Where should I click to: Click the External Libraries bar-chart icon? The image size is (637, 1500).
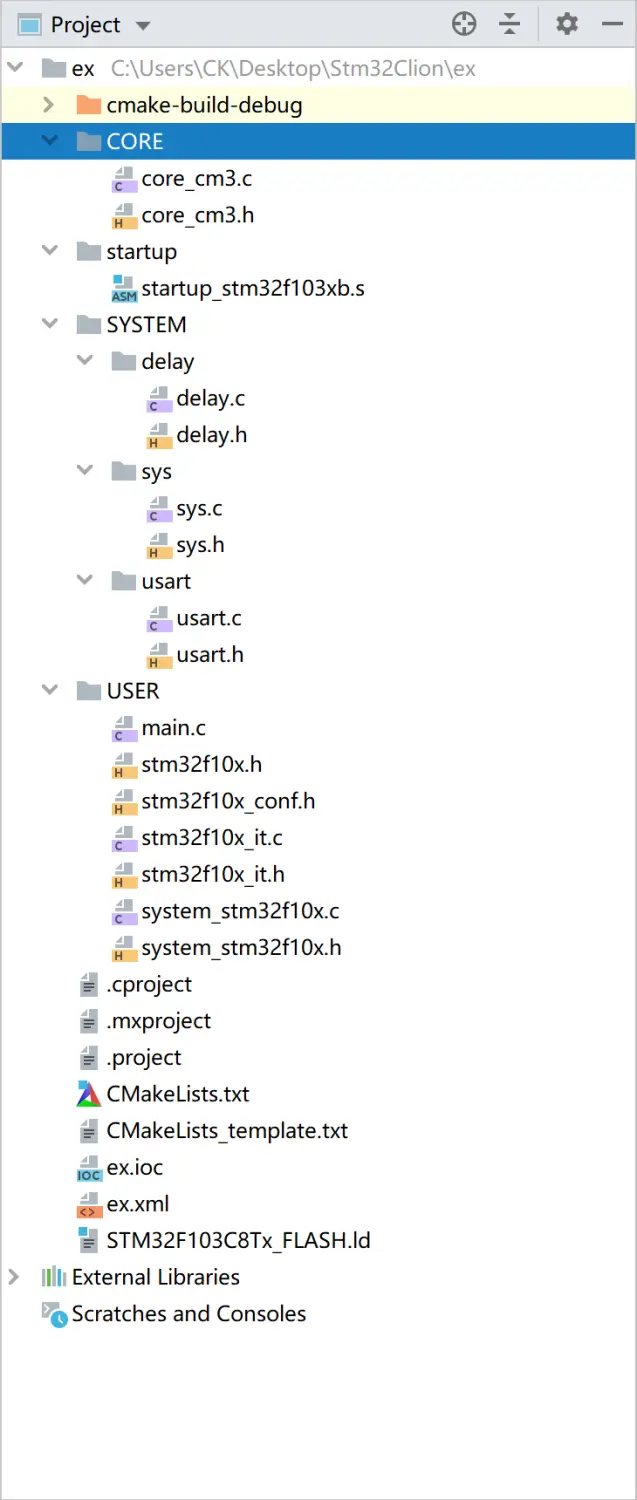coord(53,1277)
